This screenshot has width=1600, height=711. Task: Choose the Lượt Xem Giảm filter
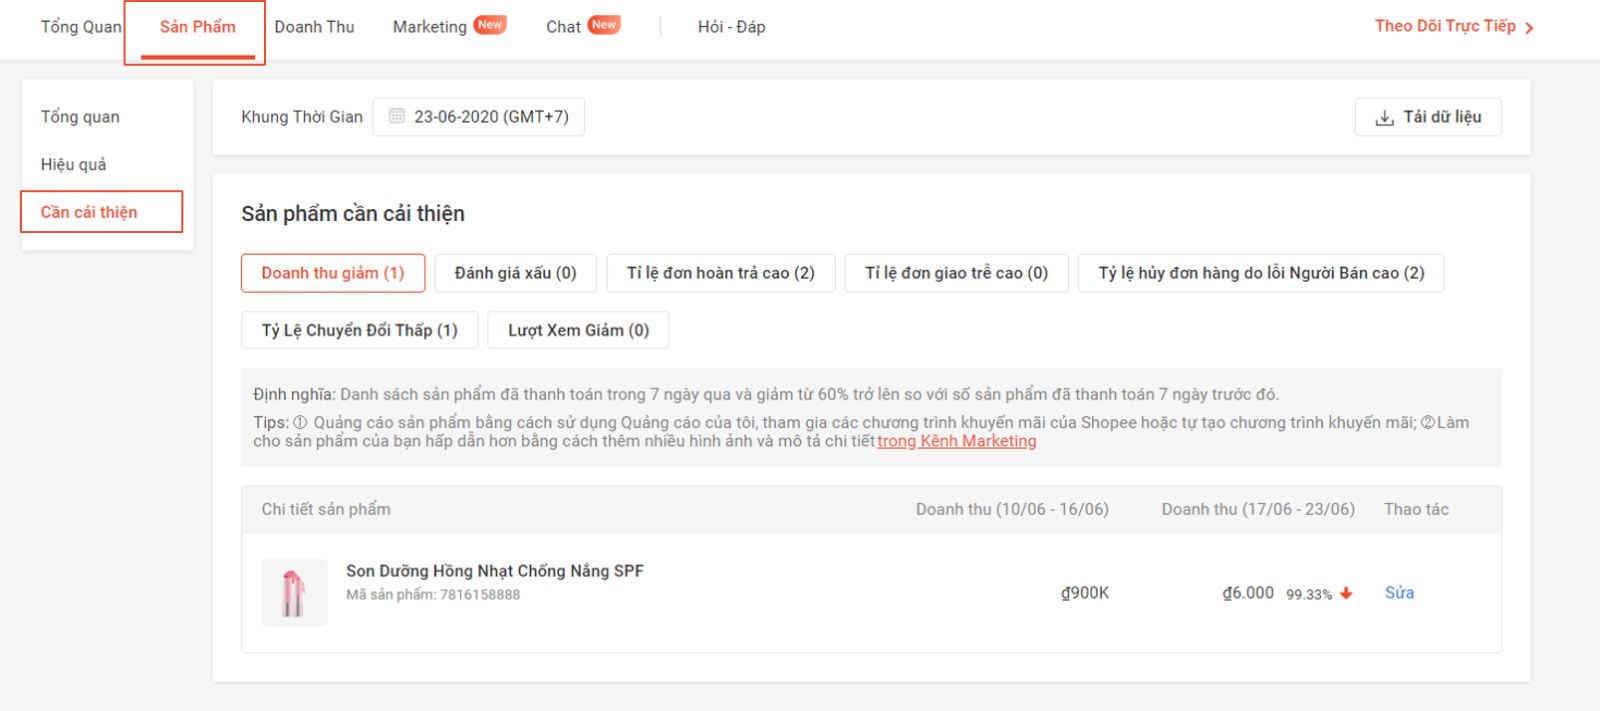click(x=578, y=330)
